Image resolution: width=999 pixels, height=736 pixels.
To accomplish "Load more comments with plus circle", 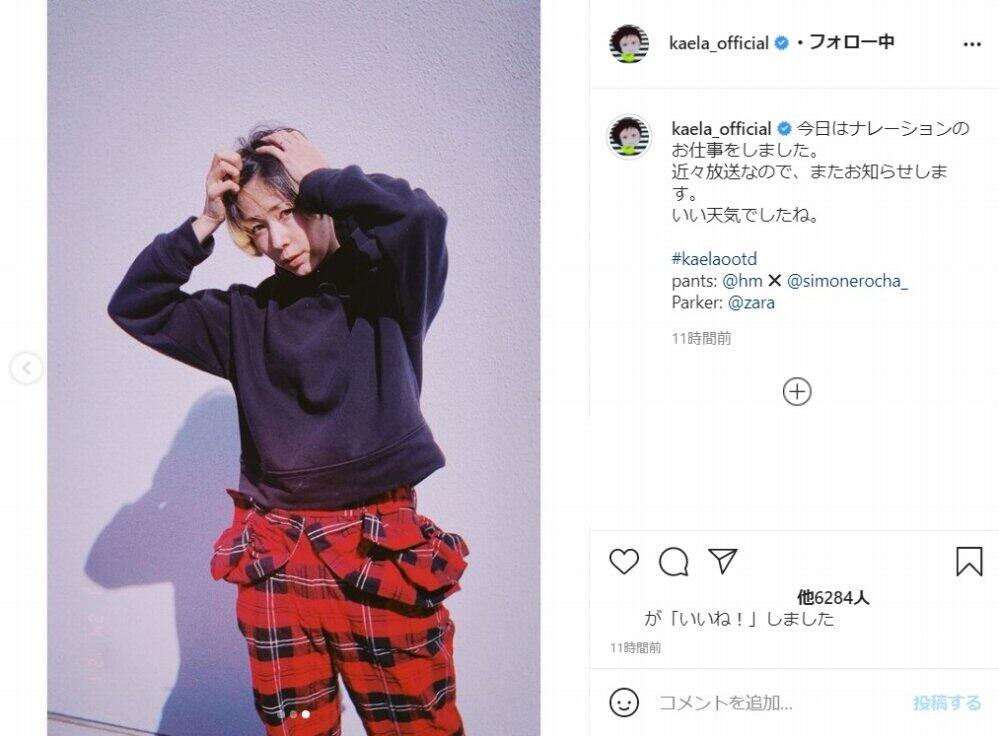I will pyautogui.click(x=797, y=391).
